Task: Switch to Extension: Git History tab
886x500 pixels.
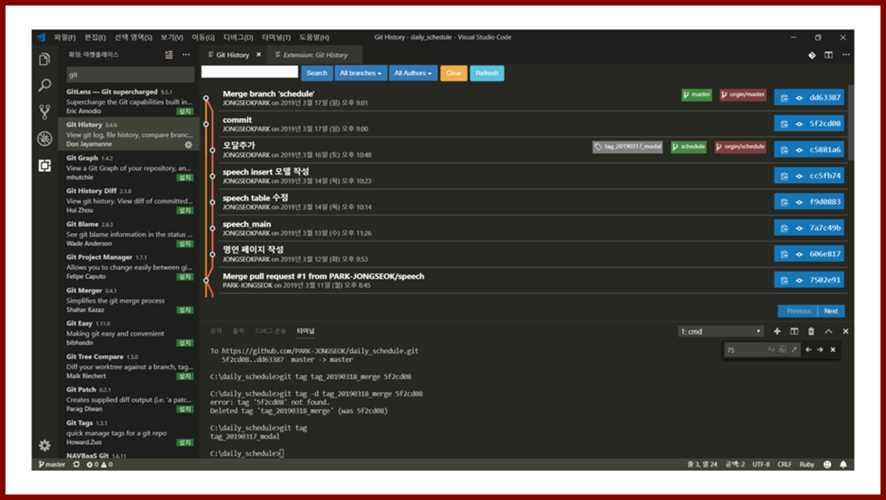Action: pos(315,55)
